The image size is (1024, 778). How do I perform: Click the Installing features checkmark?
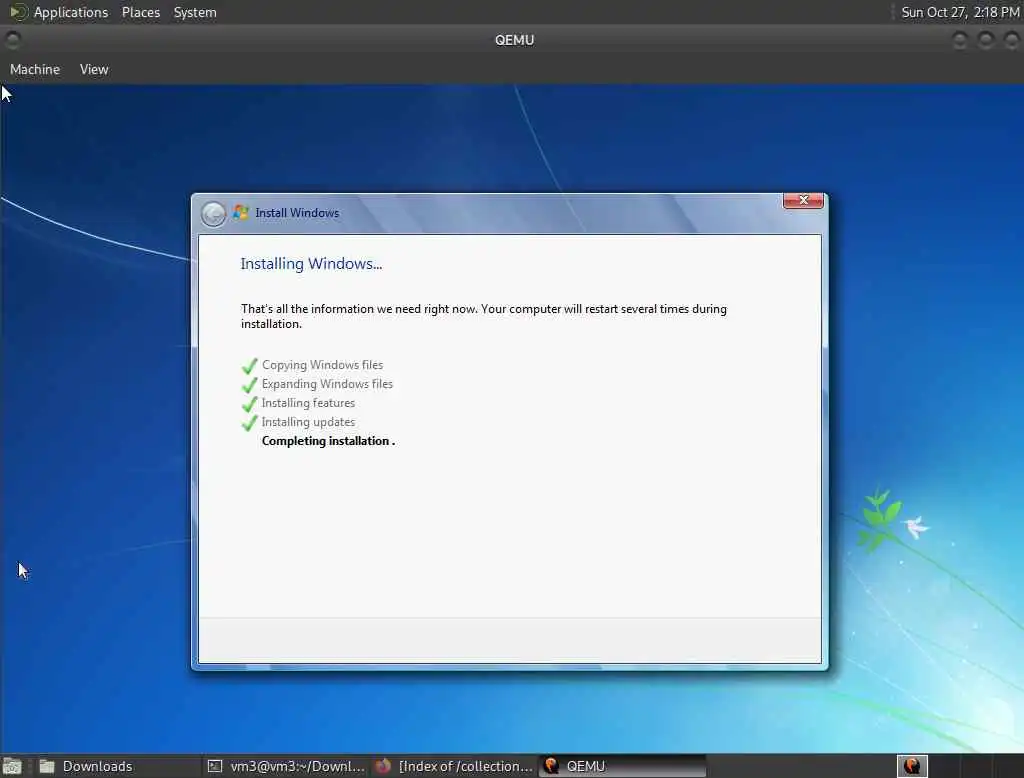(249, 404)
